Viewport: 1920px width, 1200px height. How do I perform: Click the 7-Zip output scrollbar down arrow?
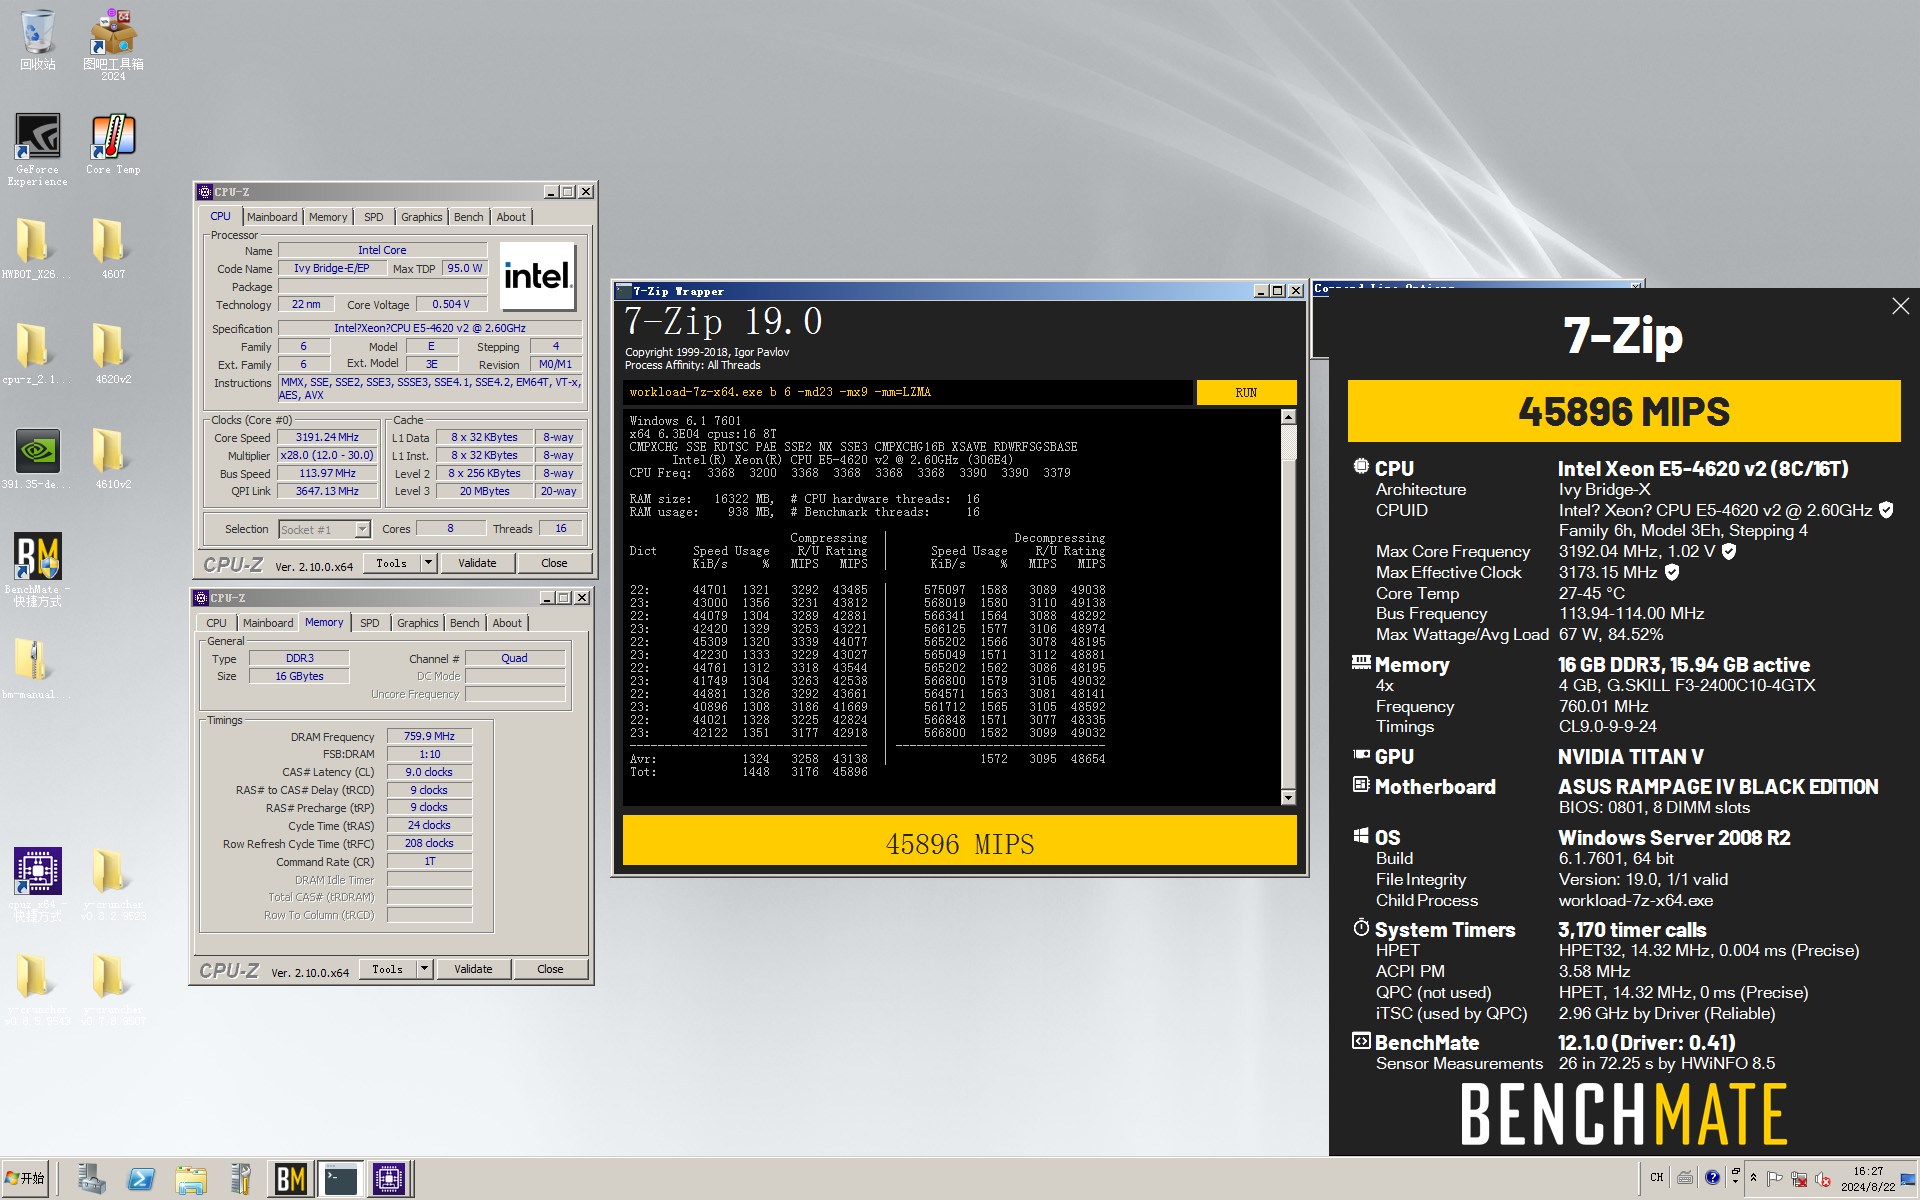click(1288, 797)
